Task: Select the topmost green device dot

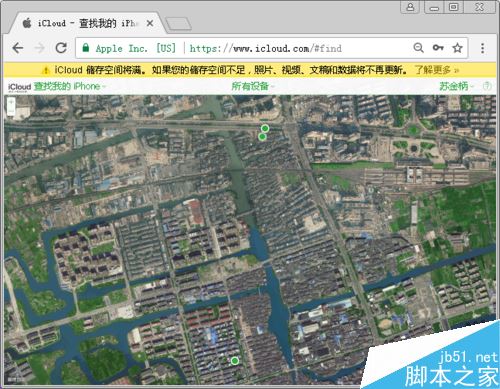Action: coord(265,128)
